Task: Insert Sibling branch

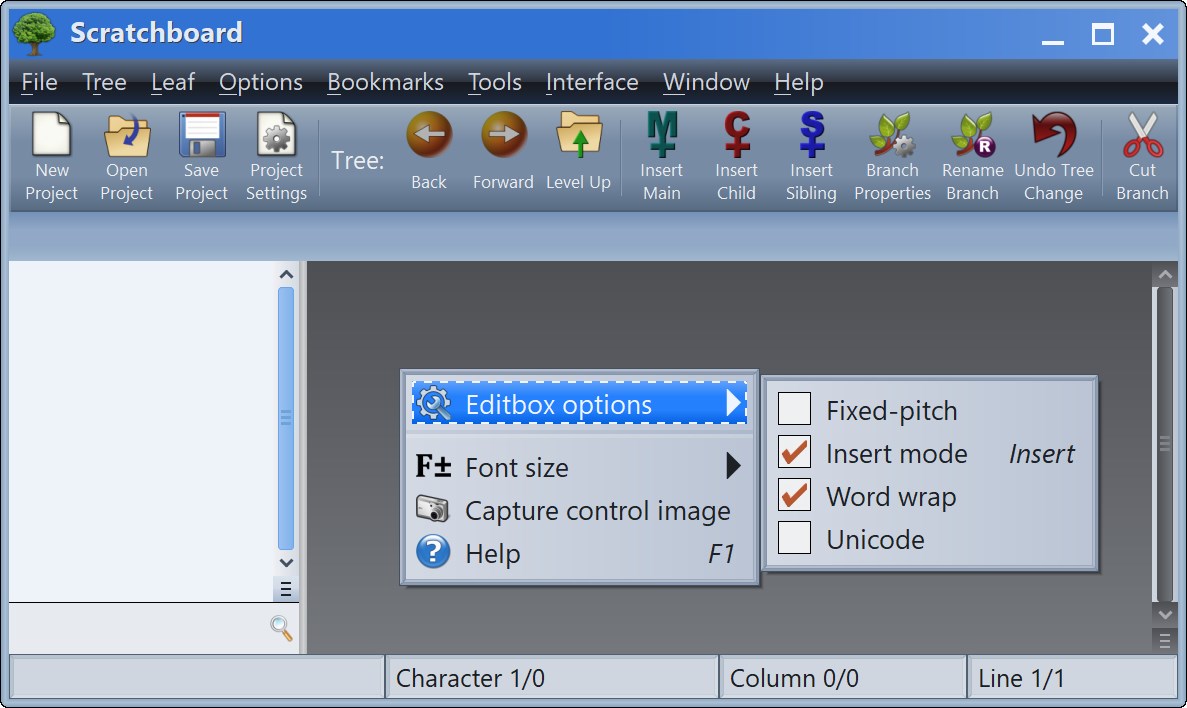Action: (811, 157)
